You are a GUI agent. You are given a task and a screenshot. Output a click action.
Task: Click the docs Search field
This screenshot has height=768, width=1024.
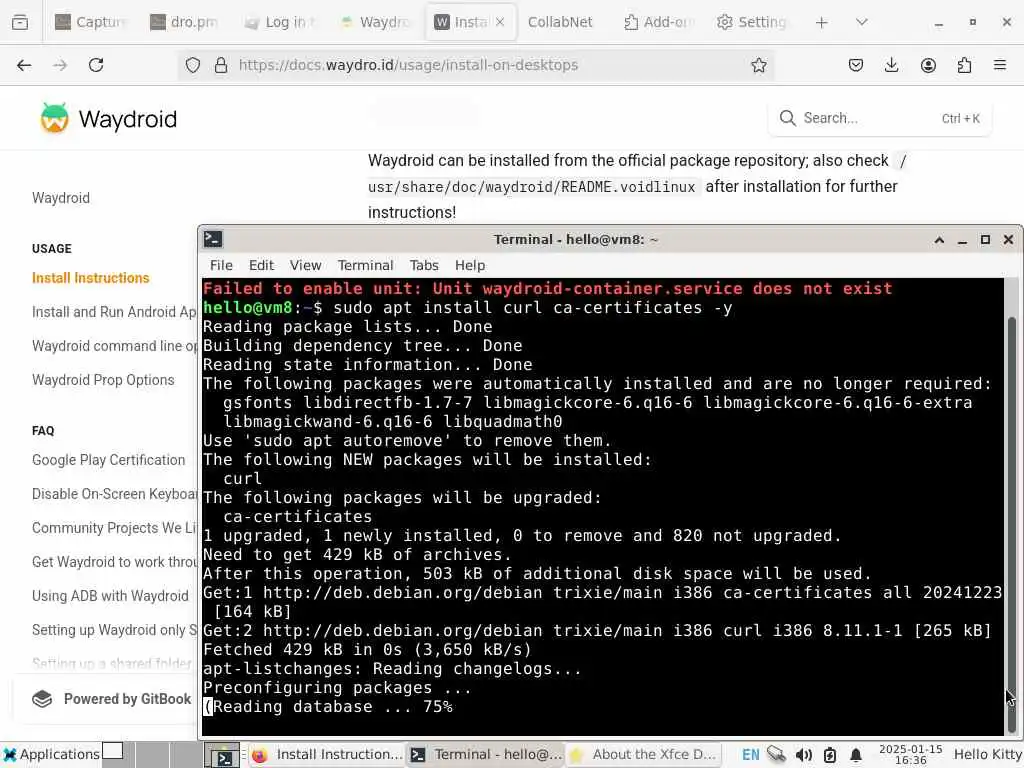click(x=879, y=118)
